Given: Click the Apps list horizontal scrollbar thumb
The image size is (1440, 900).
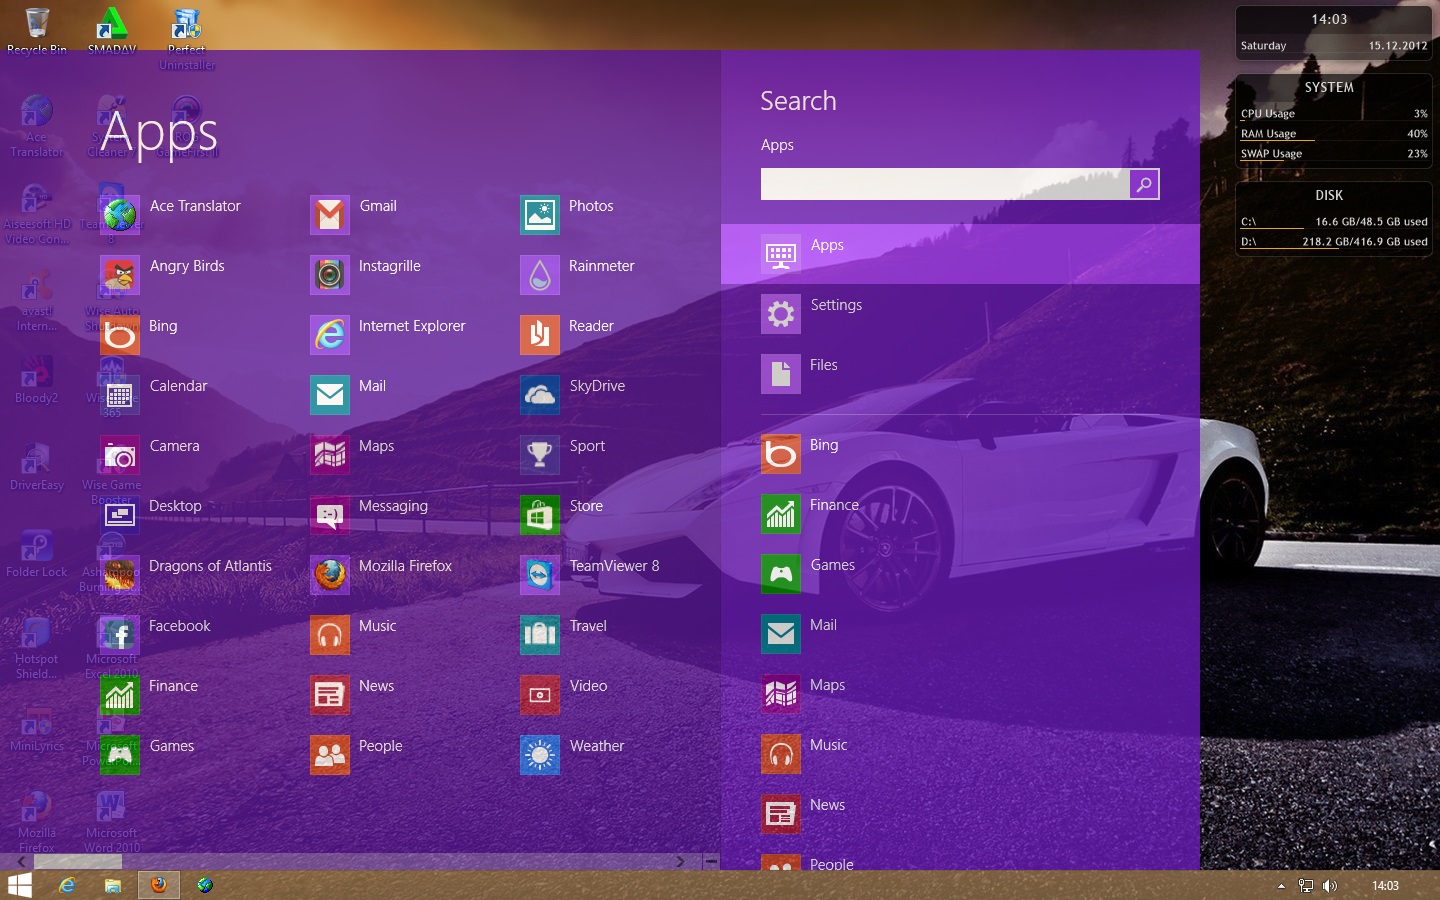Looking at the screenshot, I should point(76,861).
